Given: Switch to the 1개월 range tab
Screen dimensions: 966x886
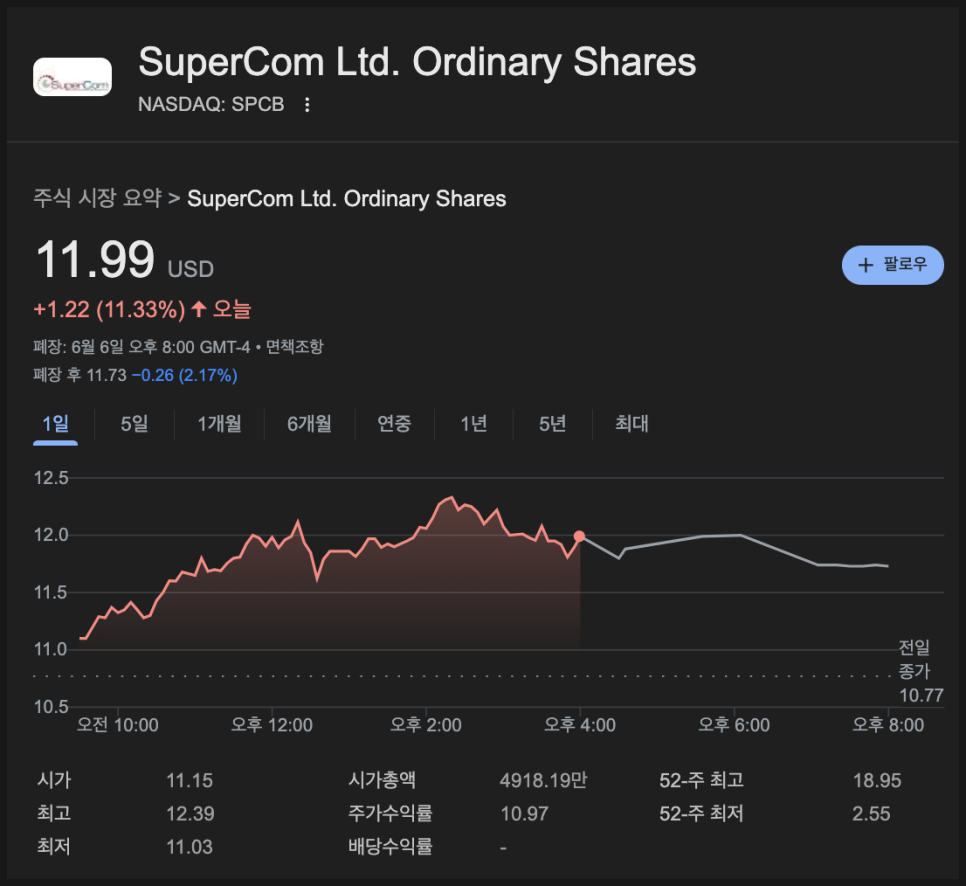Looking at the screenshot, I should click(219, 424).
